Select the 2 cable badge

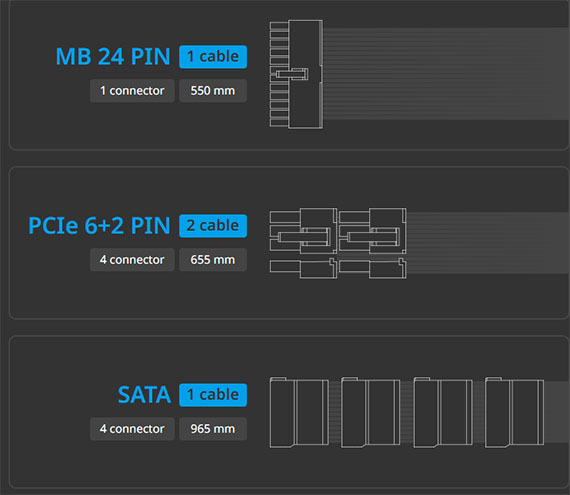tap(213, 226)
